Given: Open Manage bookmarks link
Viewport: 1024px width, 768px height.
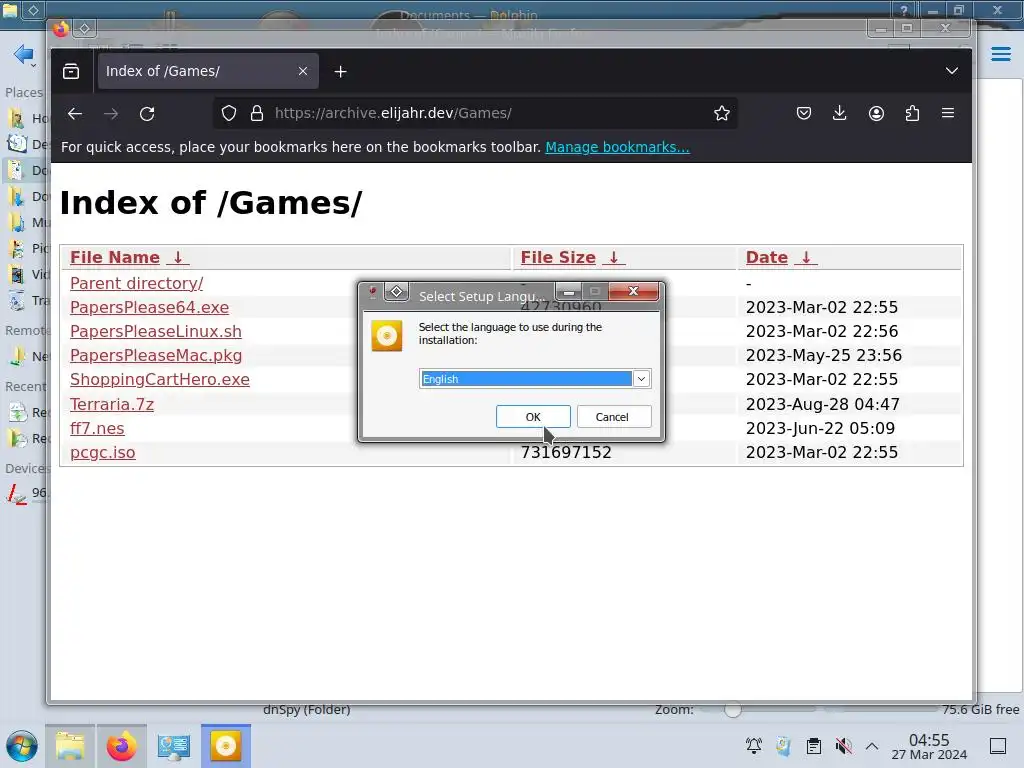Looking at the screenshot, I should (617, 147).
